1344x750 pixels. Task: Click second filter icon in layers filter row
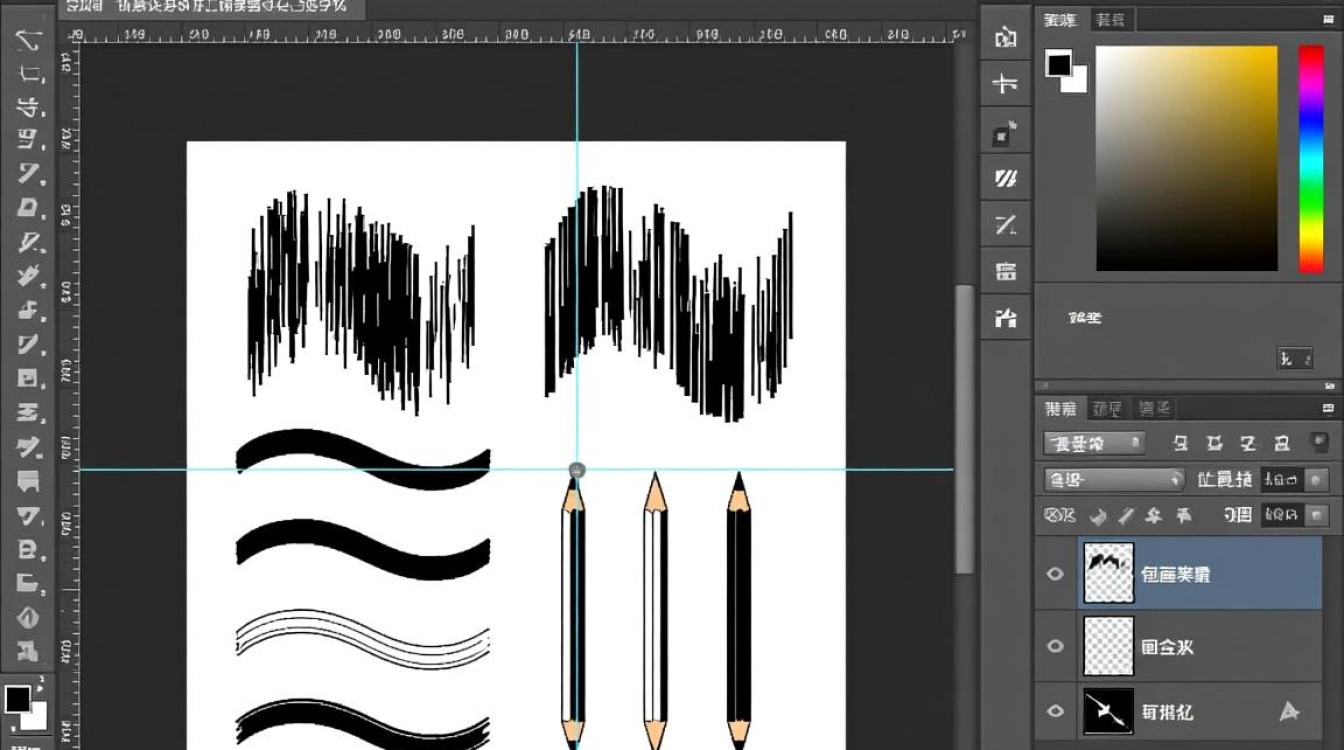tap(1215, 443)
